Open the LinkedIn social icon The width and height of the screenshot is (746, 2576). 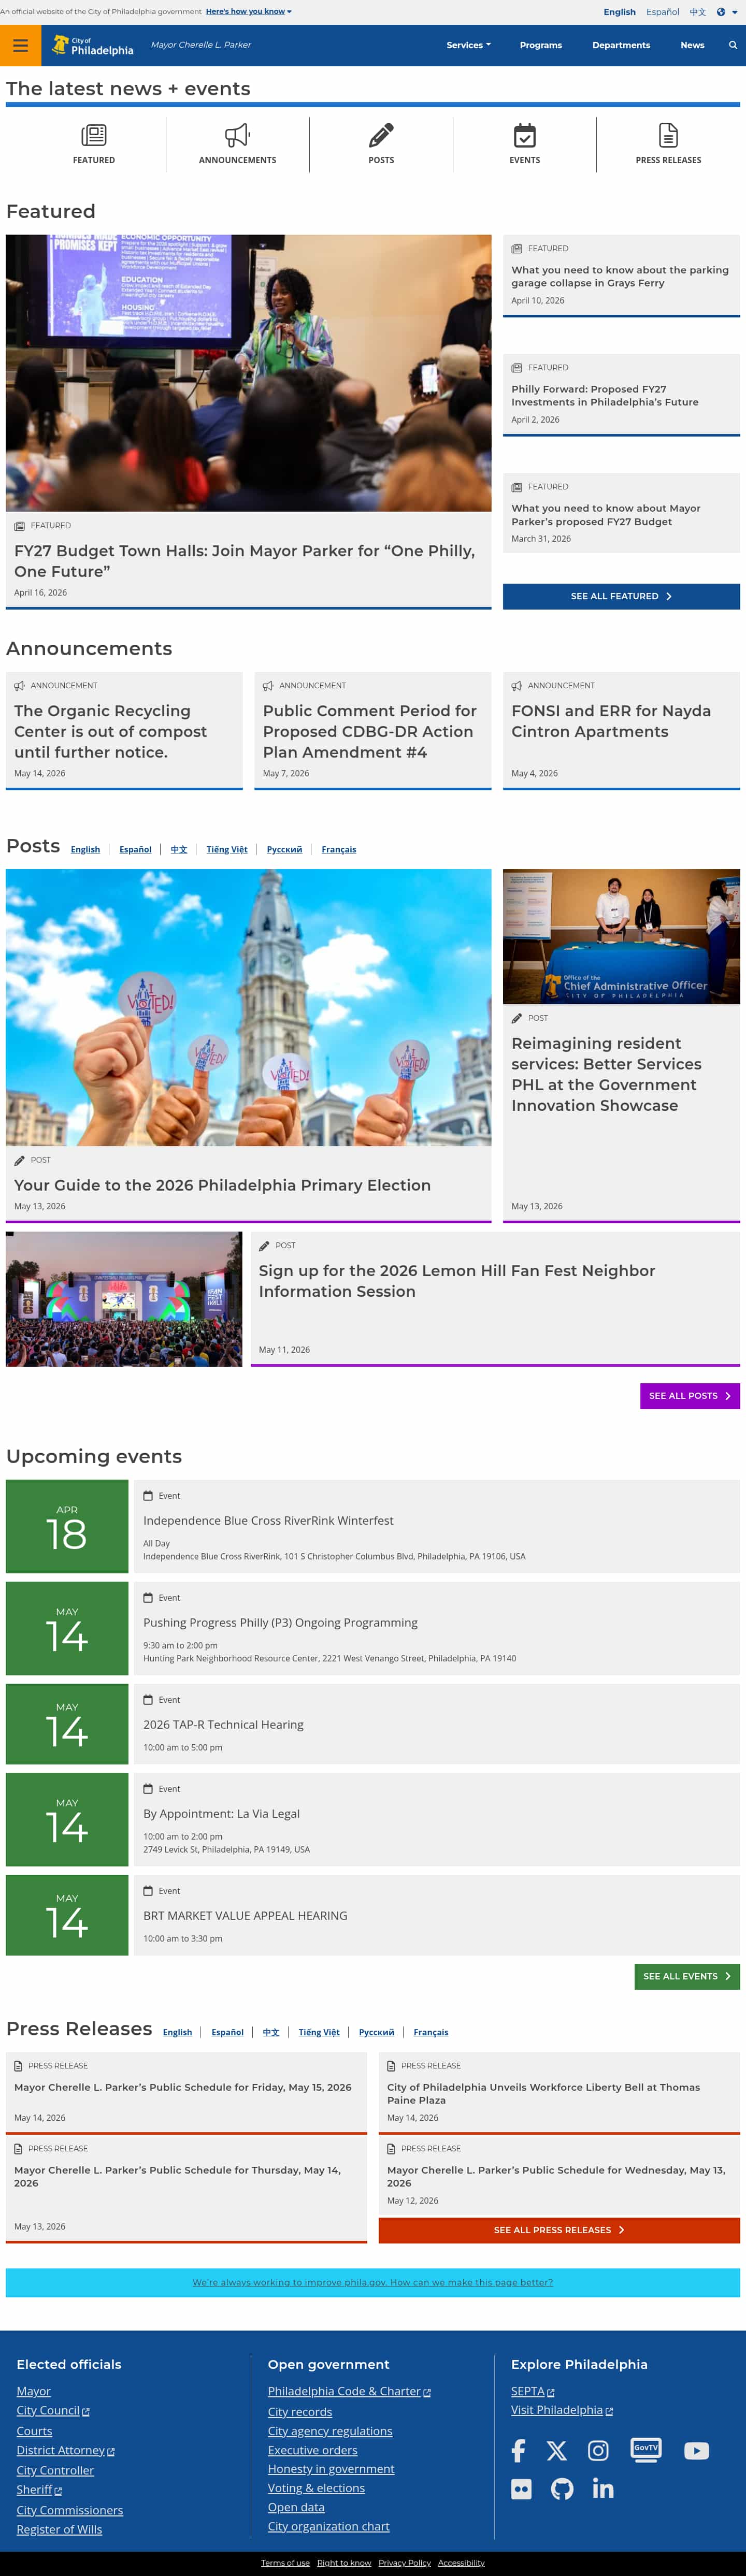[x=603, y=2488]
